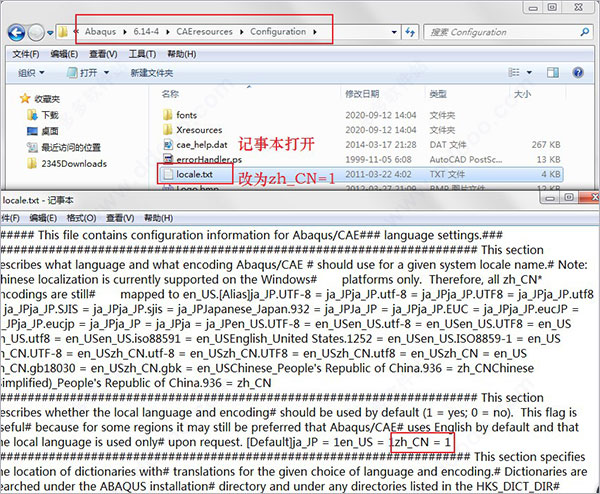Expand the arrow after CAEresources breadcrumb
Screen dimensions: 600x494
[x=241, y=32]
